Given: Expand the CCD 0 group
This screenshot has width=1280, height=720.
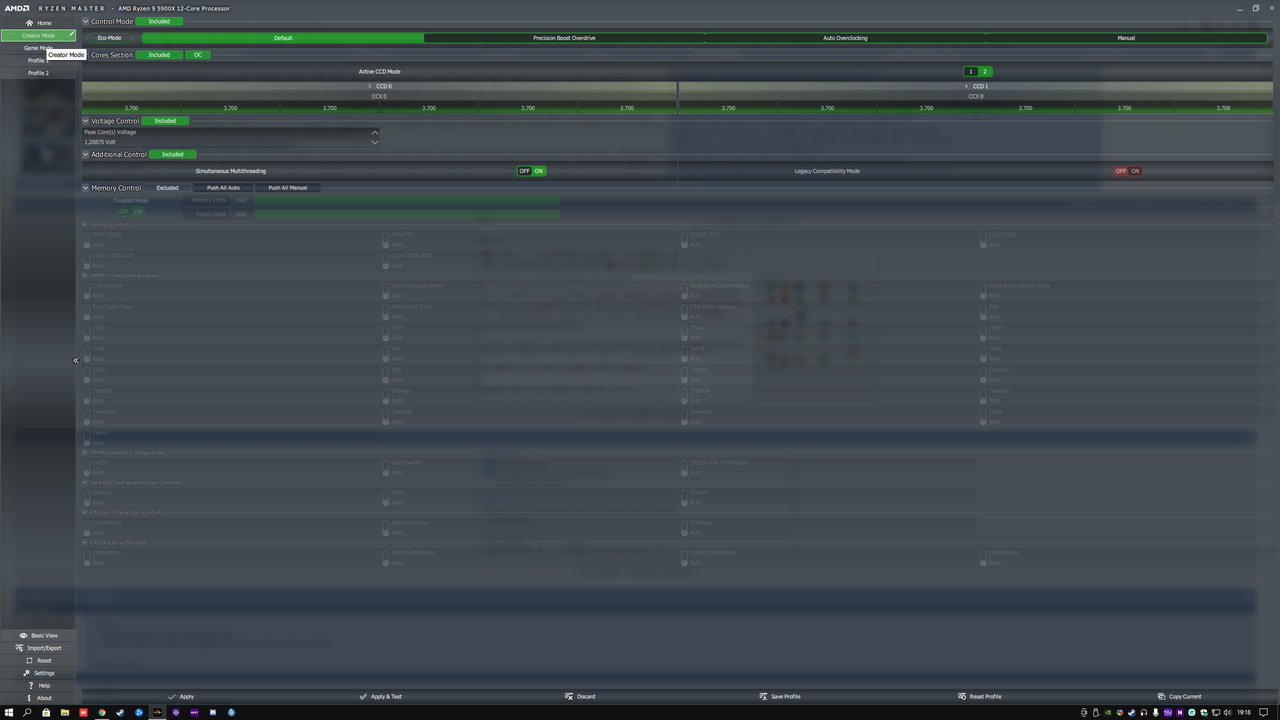Looking at the screenshot, I should click(371, 86).
